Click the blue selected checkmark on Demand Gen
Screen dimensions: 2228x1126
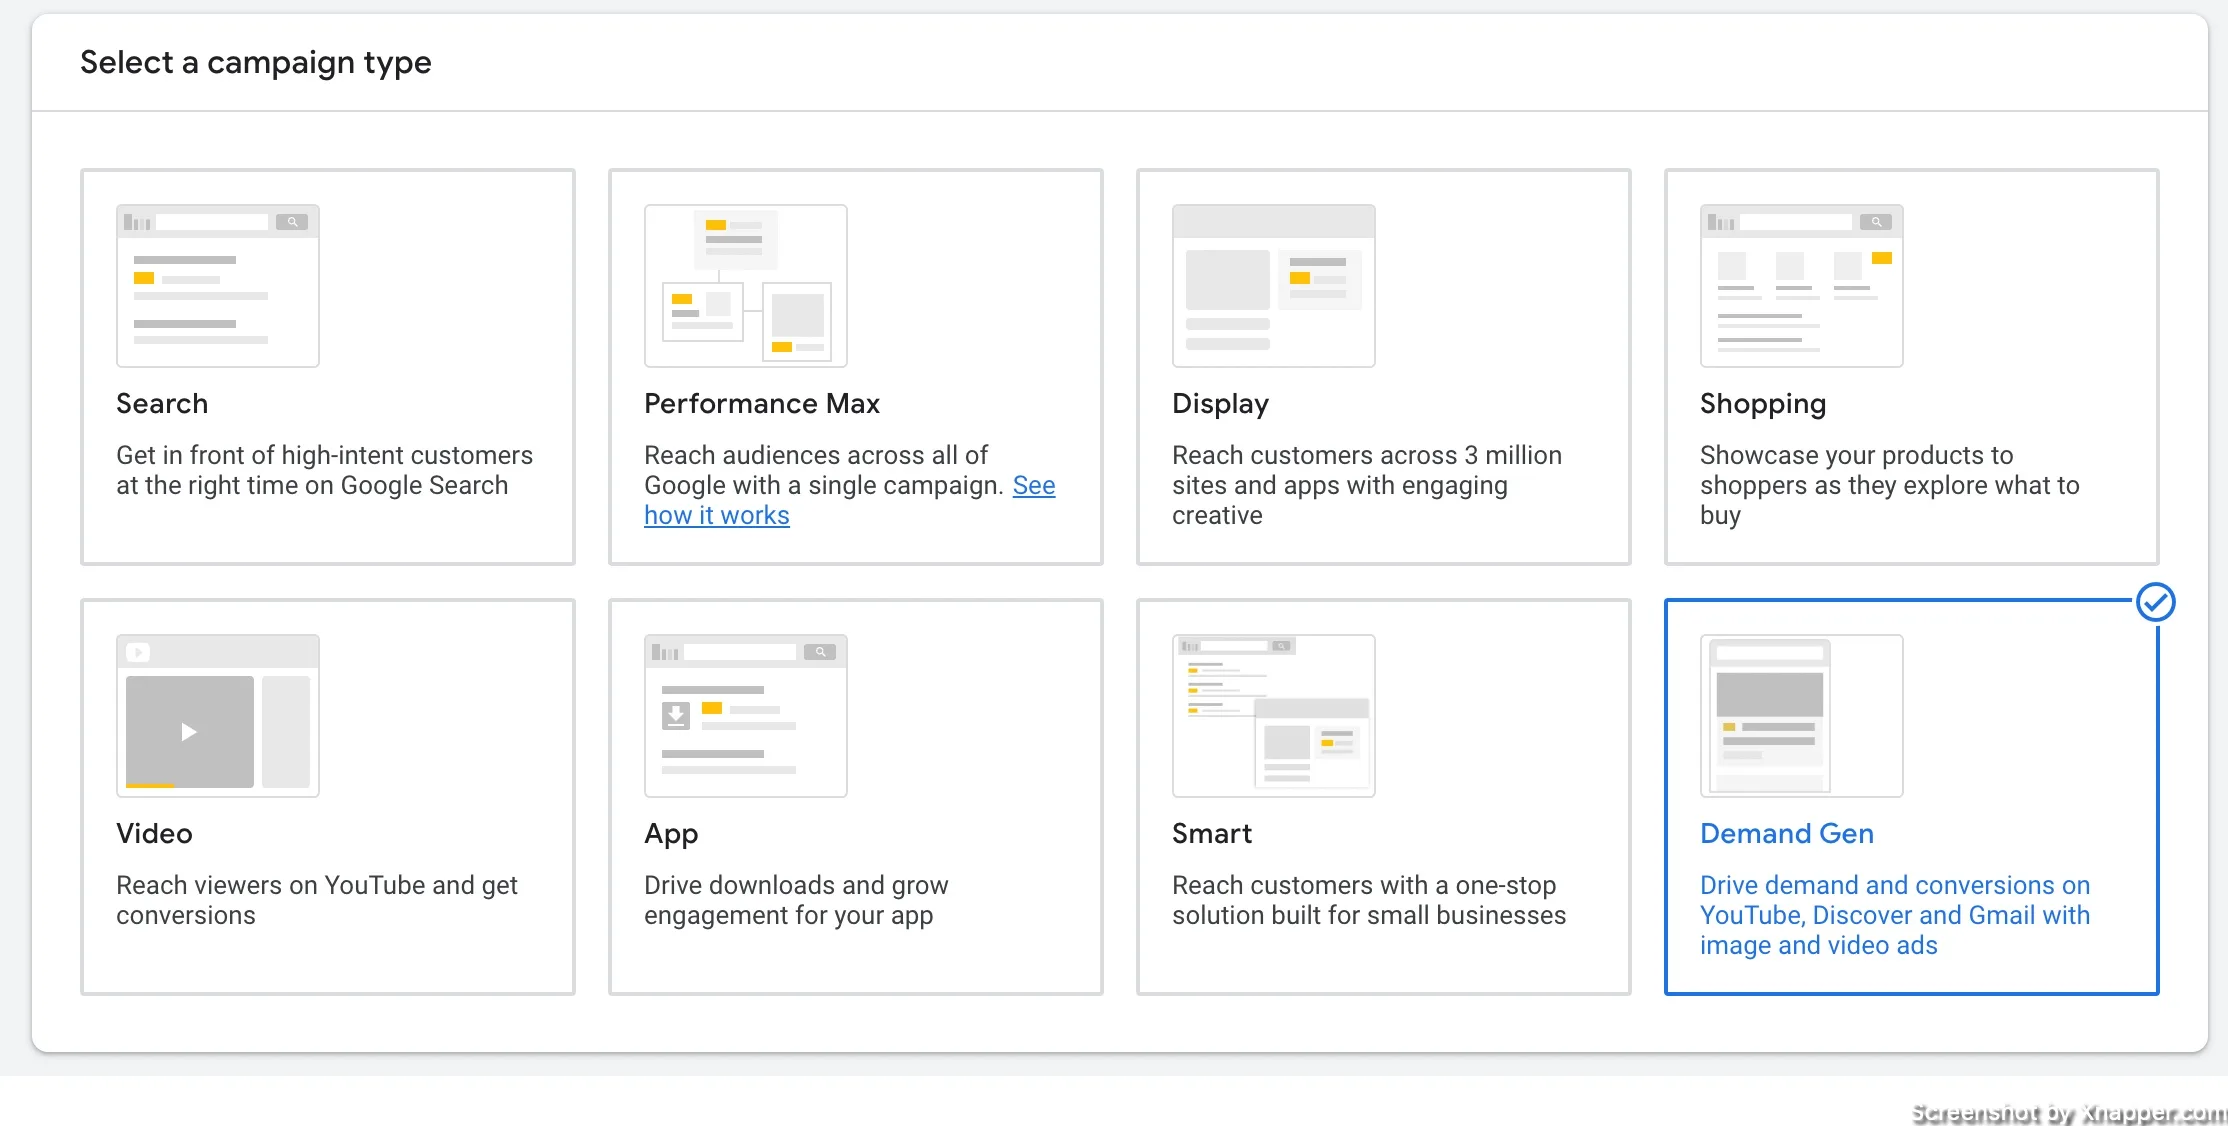[2156, 602]
